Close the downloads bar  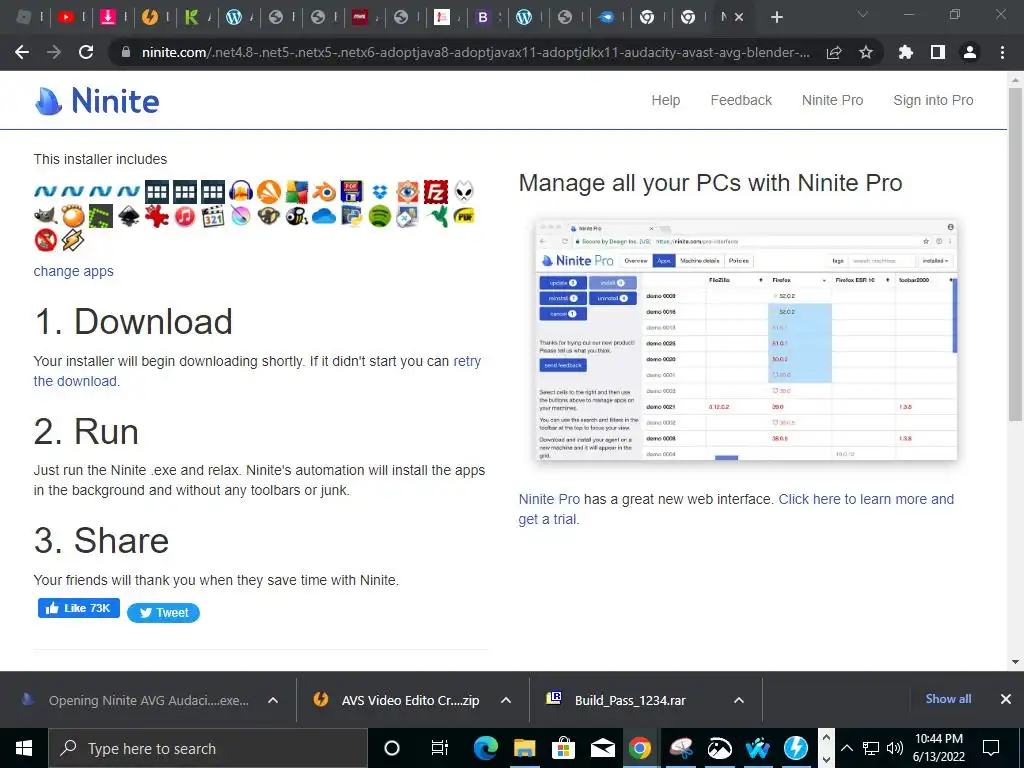point(1006,699)
